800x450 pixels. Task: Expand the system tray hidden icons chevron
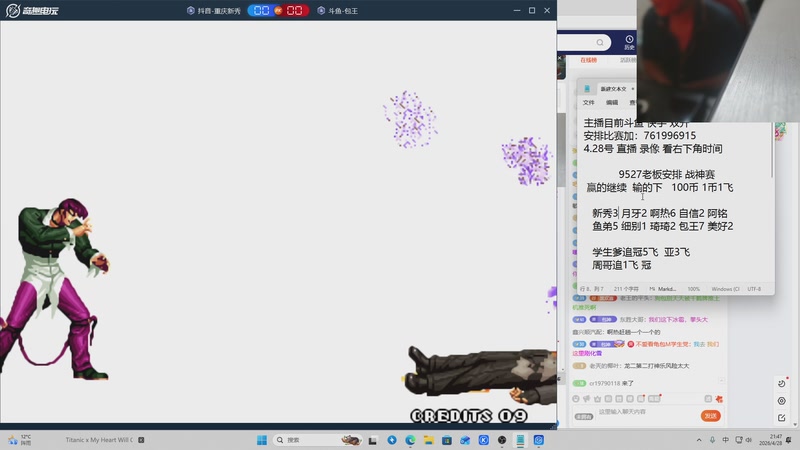[x=698, y=440]
